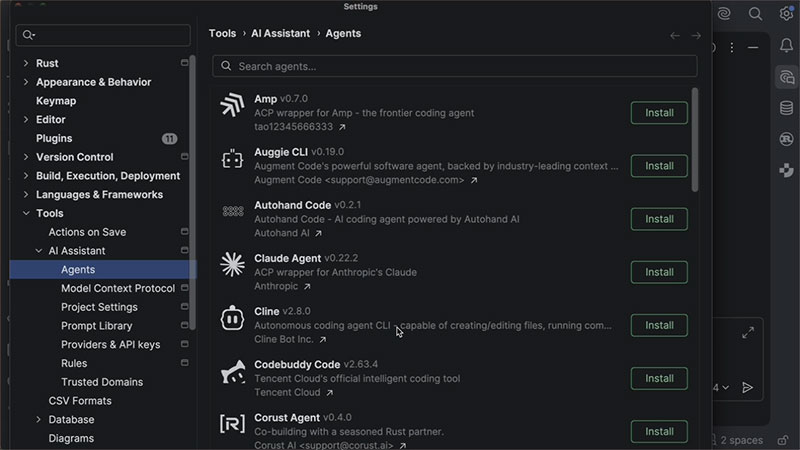This screenshot has width=800, height=450.
Task: Click the search magnifier icon in toolbar
Action: [756, 14]
